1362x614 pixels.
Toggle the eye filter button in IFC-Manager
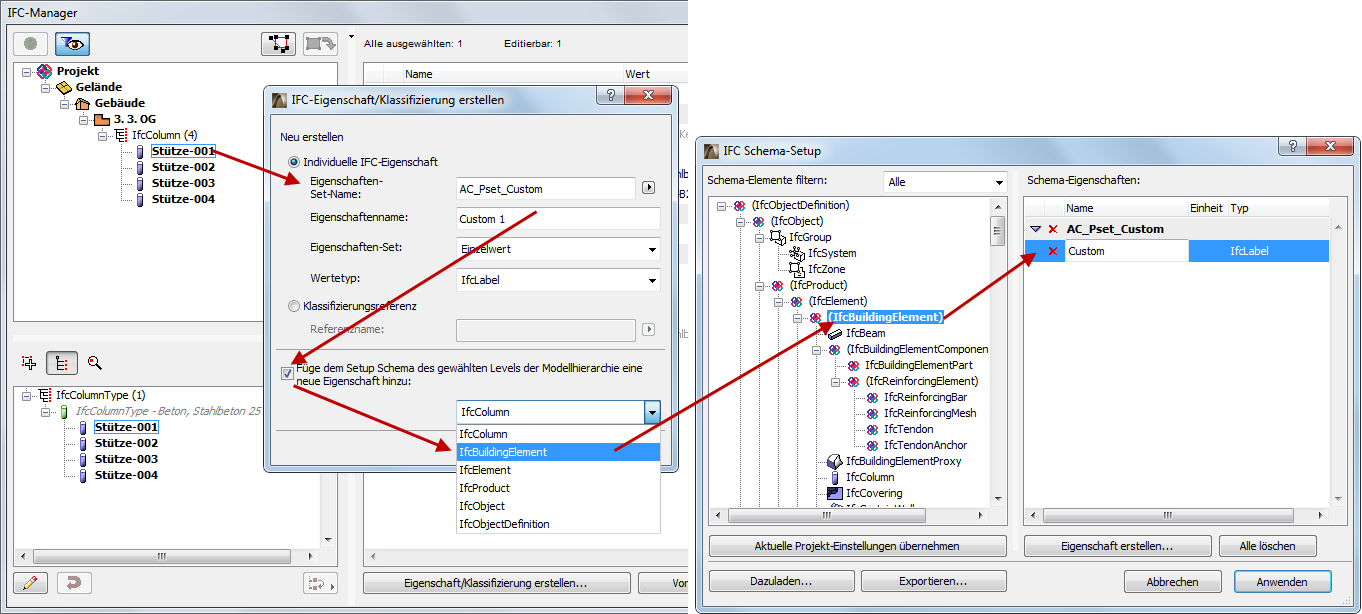tap(71, 44)
